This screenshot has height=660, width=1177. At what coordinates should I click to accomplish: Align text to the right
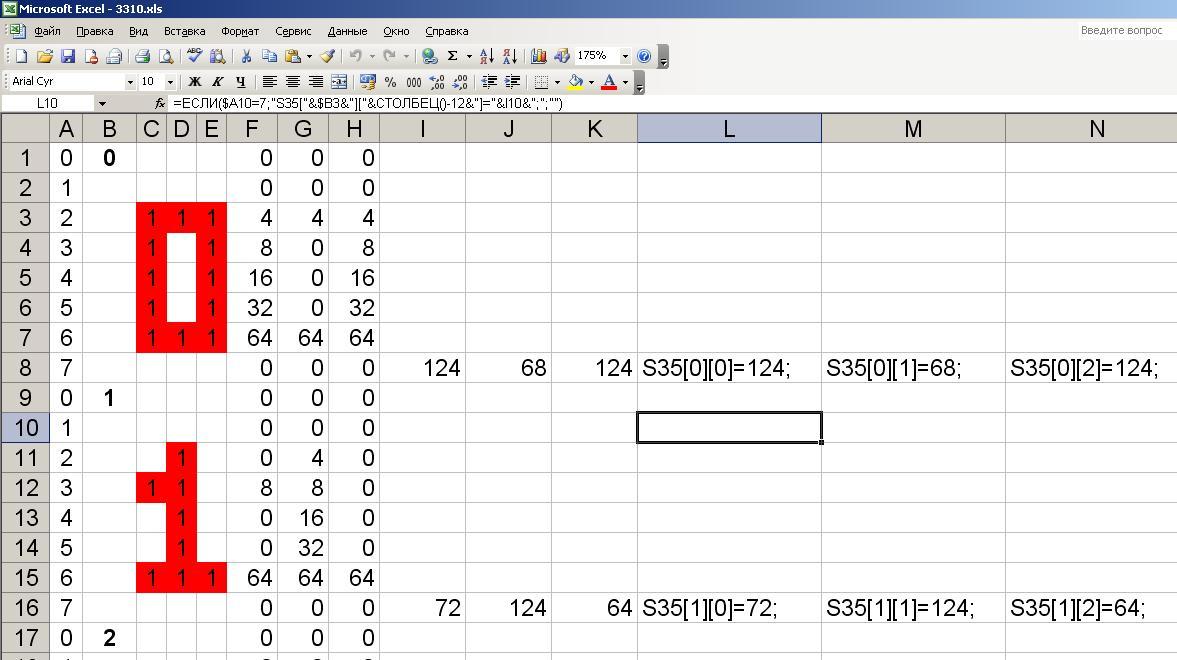(x=316, y=82)
